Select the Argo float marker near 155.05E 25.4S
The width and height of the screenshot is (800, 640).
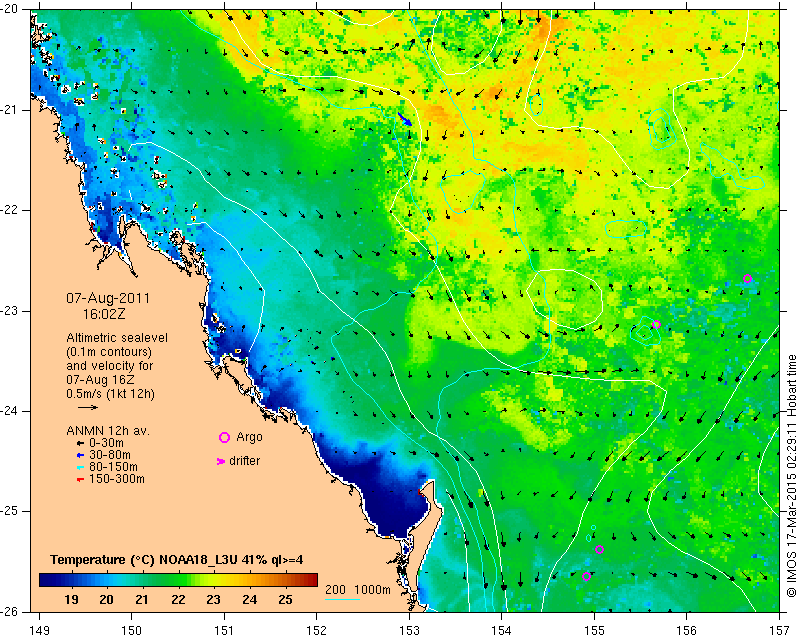click(x=599, y=549)
